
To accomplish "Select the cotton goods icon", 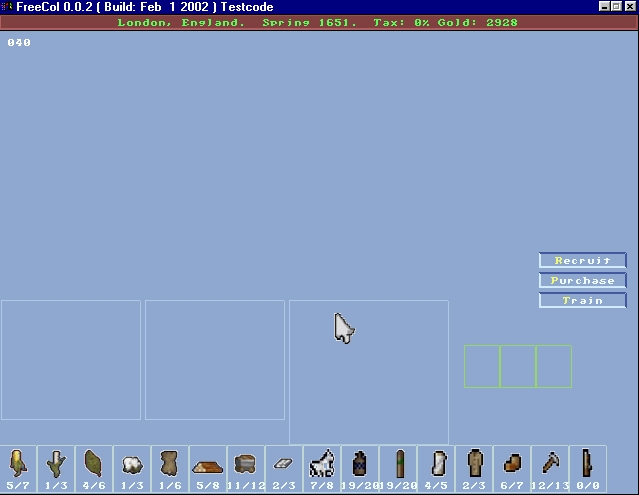I will (x=132, y=465).
